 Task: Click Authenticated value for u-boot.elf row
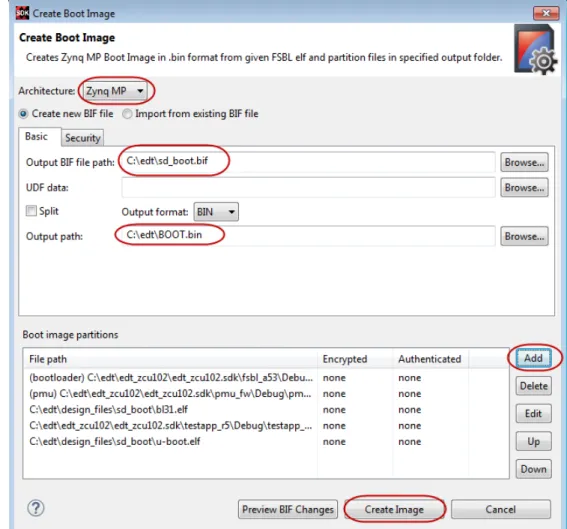coord(410,441)
